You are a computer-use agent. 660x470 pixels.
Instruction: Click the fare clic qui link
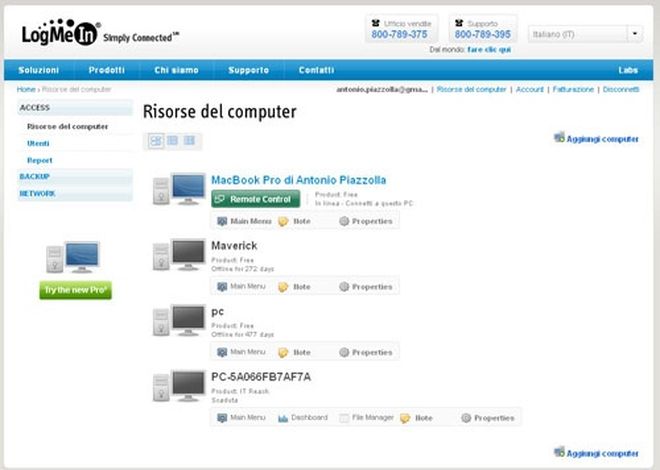489,50
